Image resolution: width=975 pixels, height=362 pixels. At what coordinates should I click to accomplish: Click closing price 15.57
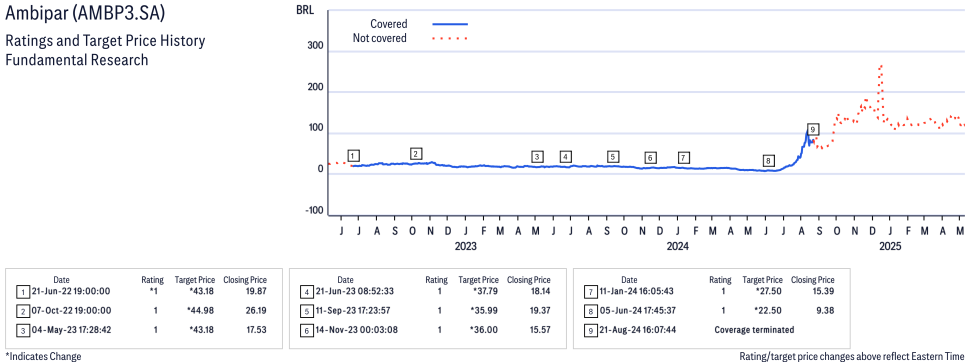coord(540,330)
